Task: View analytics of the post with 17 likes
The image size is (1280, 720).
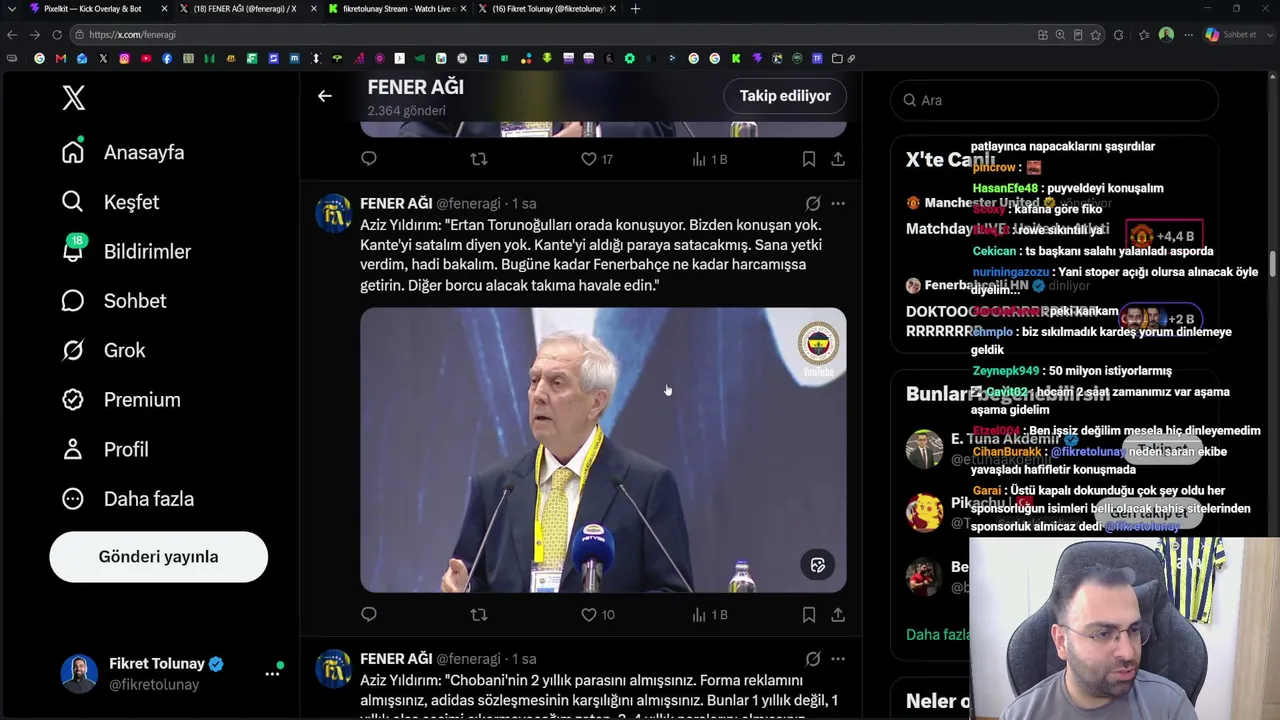Action: tap(710, 159)
